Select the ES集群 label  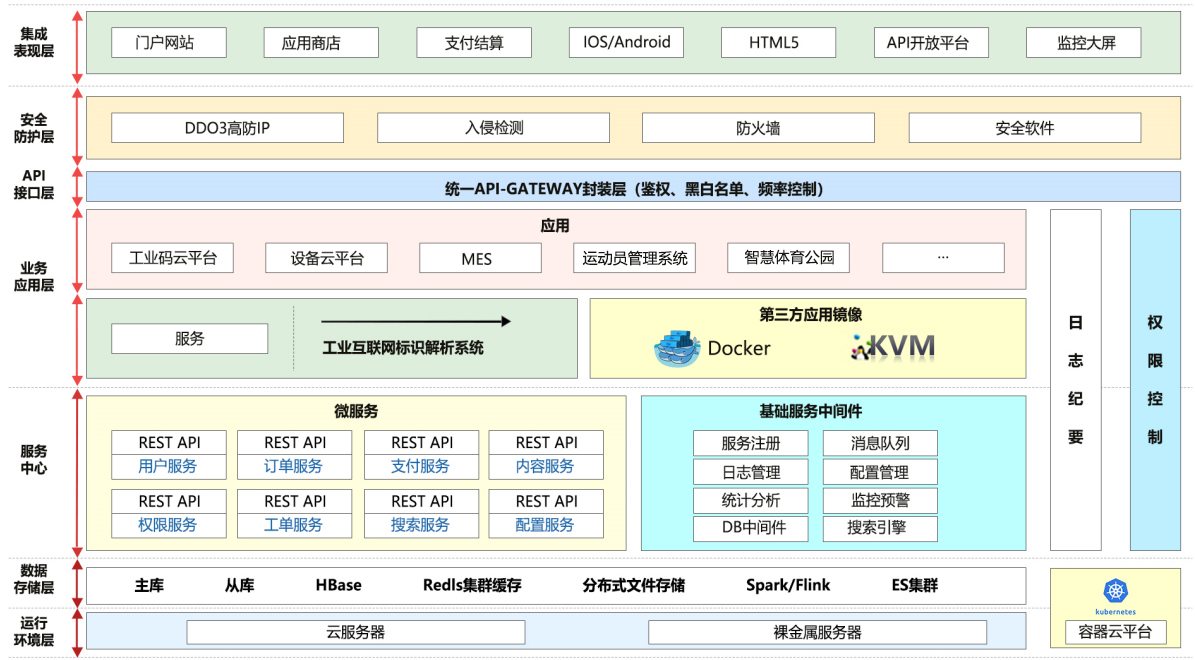(915, 585)
